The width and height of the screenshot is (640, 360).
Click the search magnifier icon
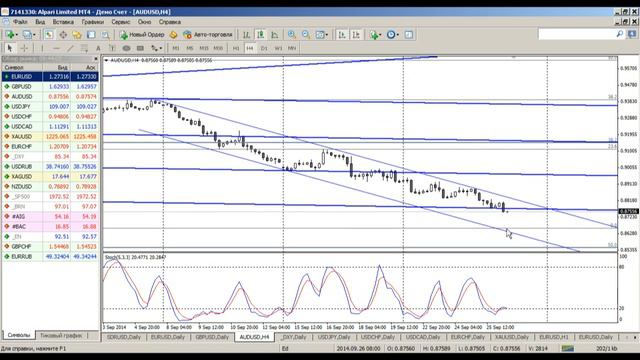pos(620,34)
